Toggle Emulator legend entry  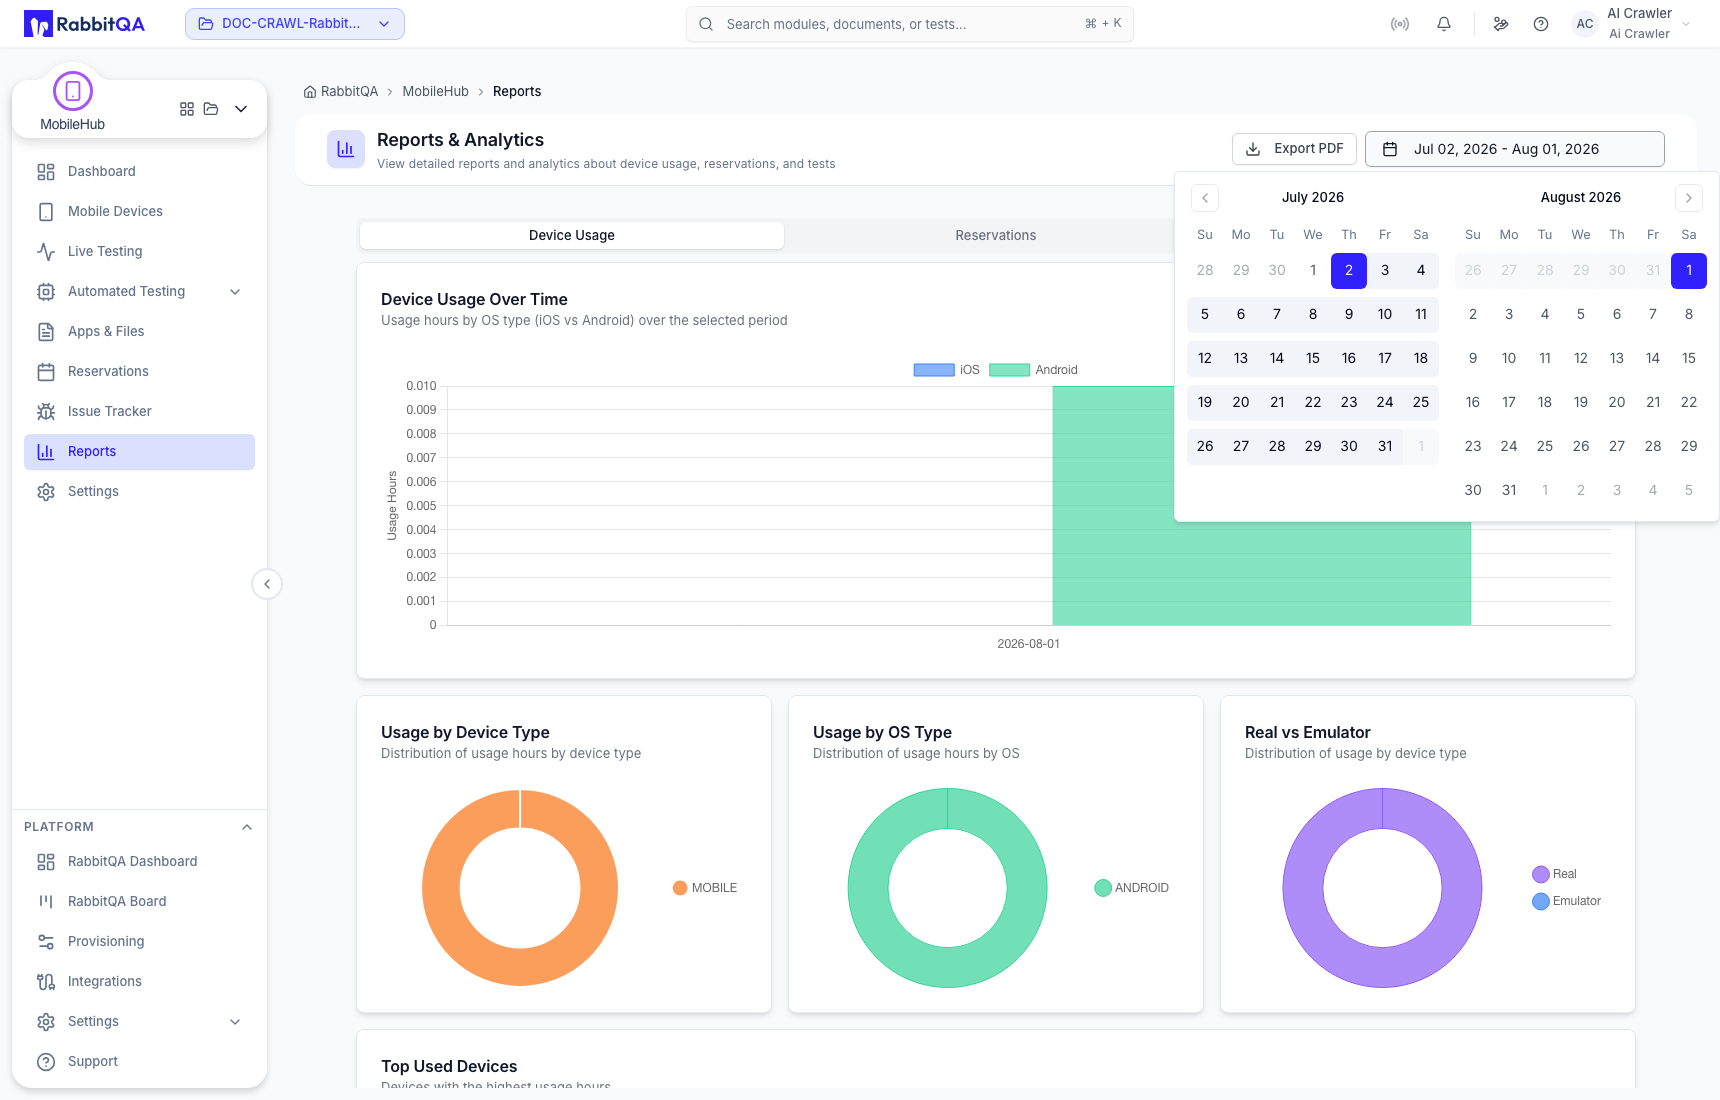pyautogui.click(x=1566, y=901)
